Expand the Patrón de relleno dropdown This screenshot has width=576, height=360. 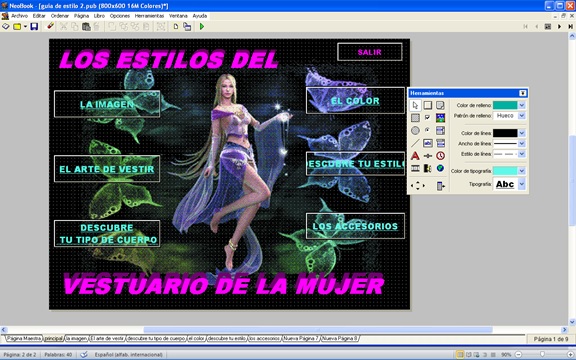point(522,116)
